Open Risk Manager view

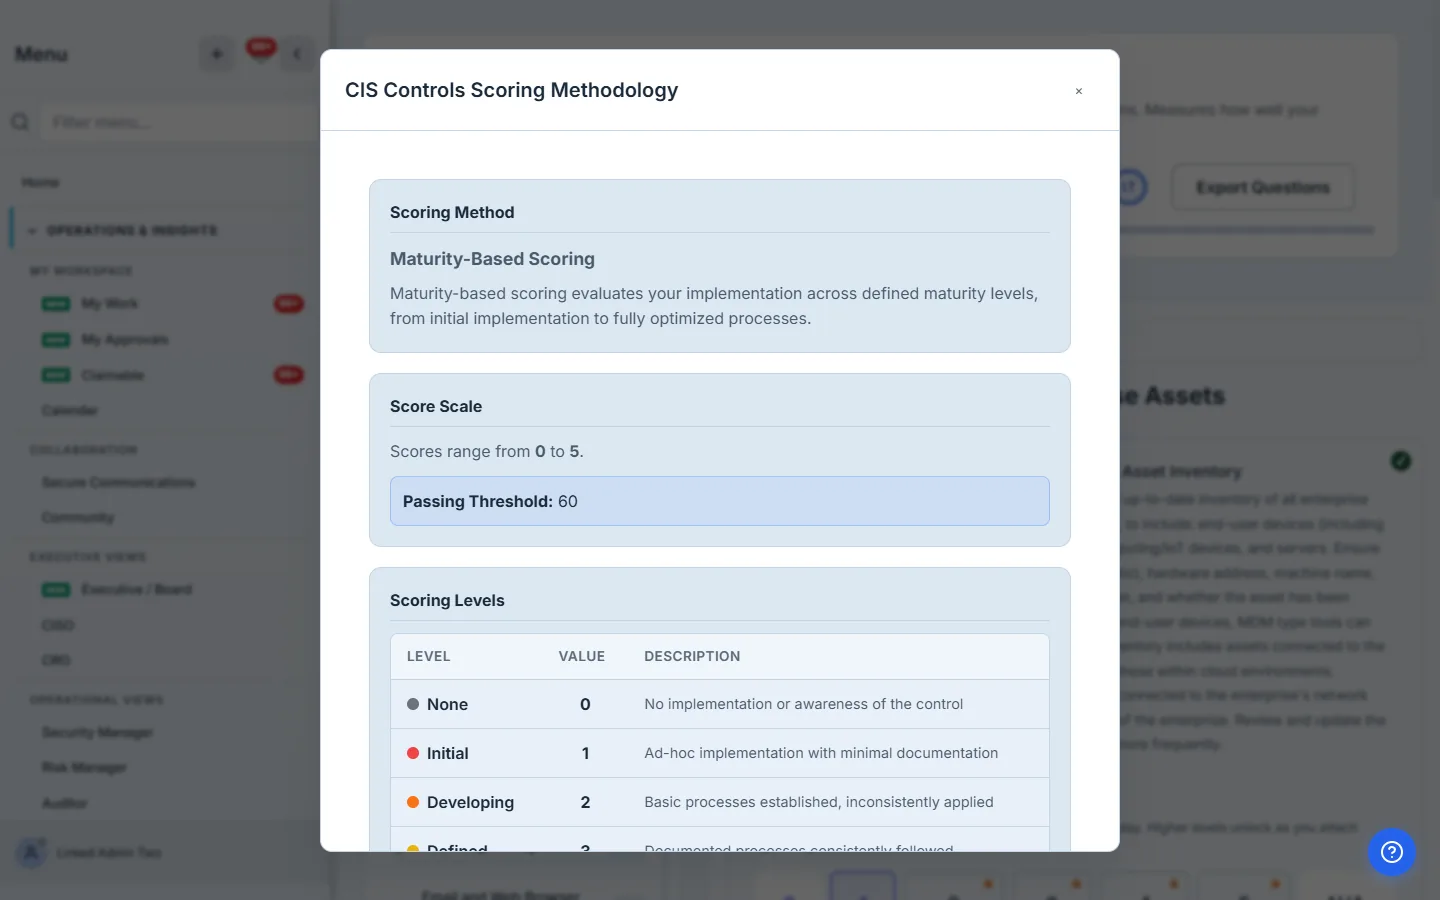coord(84,768)
